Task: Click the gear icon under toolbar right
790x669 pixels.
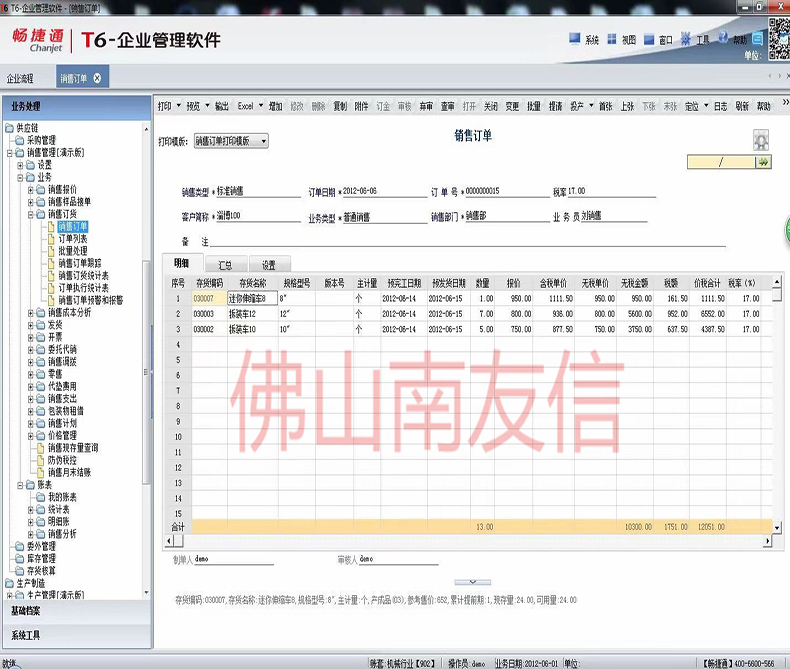Action: [x=761, y=140]
